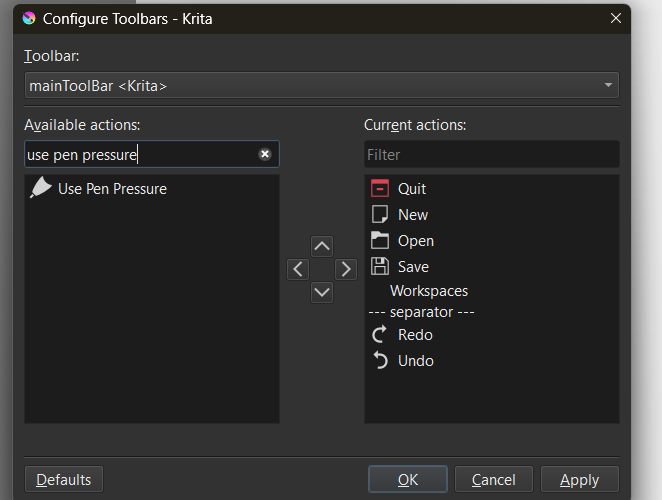Select the Redo arrow icon
662x500 pixels.
pyautogui.click(x=380, y=334)
